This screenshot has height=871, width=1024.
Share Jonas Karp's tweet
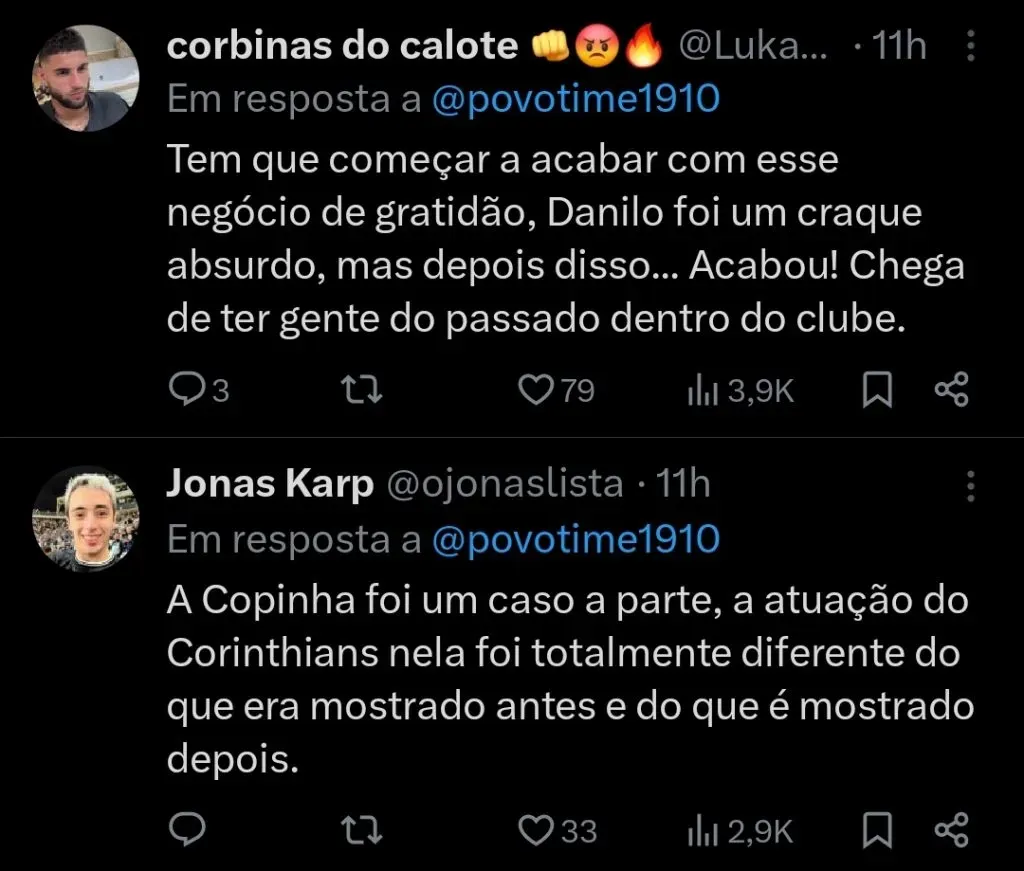click(x=951, y=829)
